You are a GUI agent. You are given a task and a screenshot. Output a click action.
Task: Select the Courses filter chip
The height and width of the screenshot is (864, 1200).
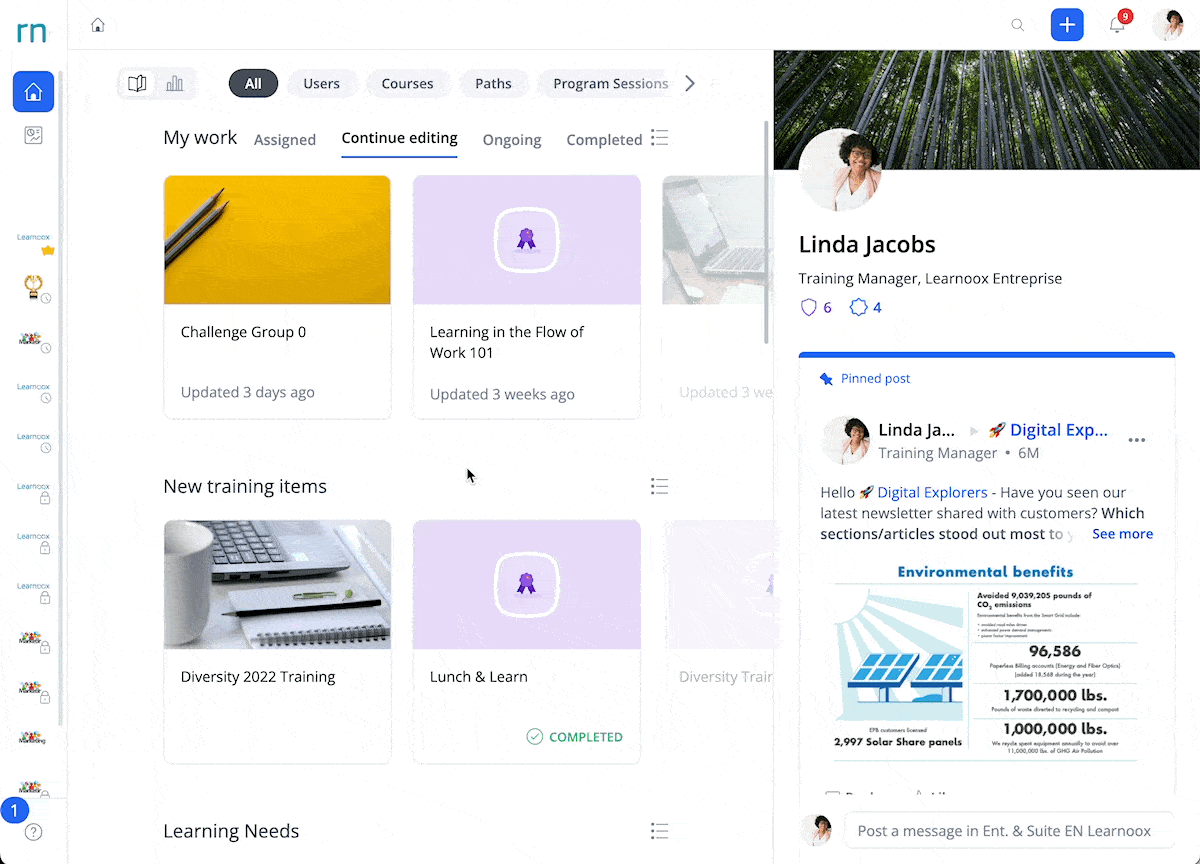[407, 84]
